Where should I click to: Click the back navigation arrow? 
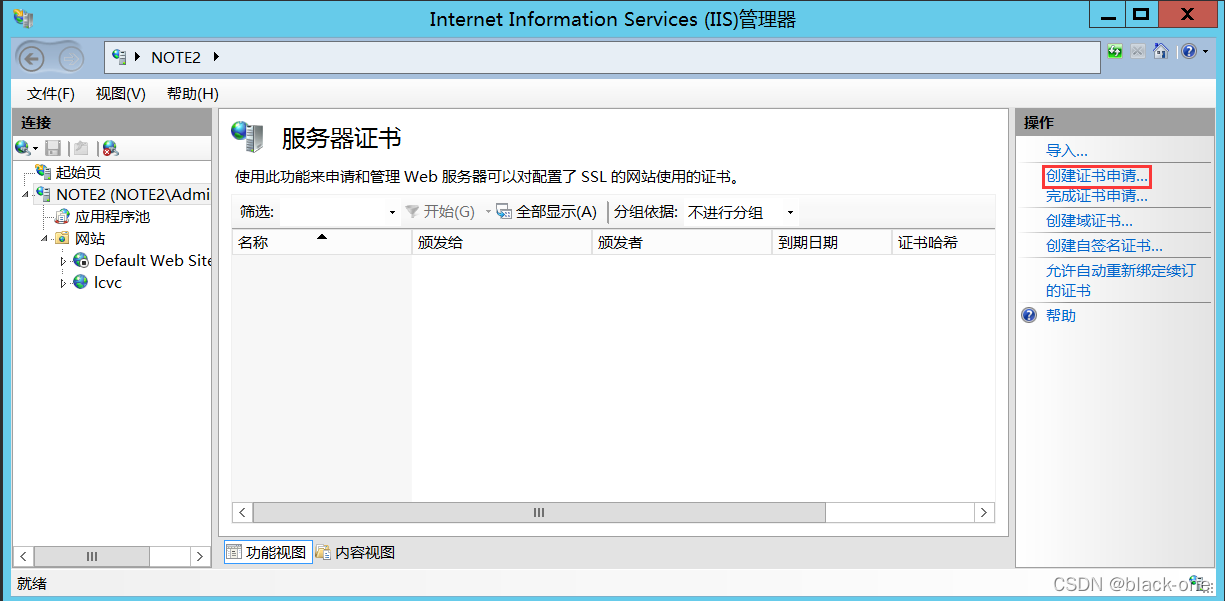(x=31, y=59)
